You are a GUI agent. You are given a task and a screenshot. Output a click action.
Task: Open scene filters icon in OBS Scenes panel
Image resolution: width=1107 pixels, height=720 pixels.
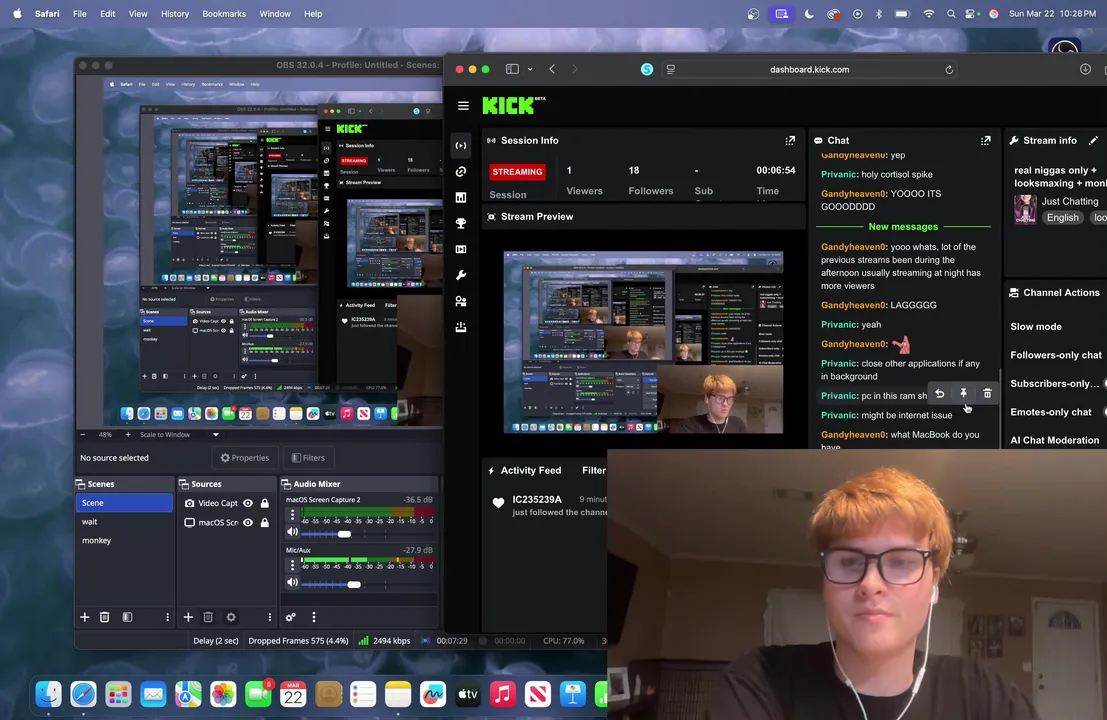[x=127, y=617]
